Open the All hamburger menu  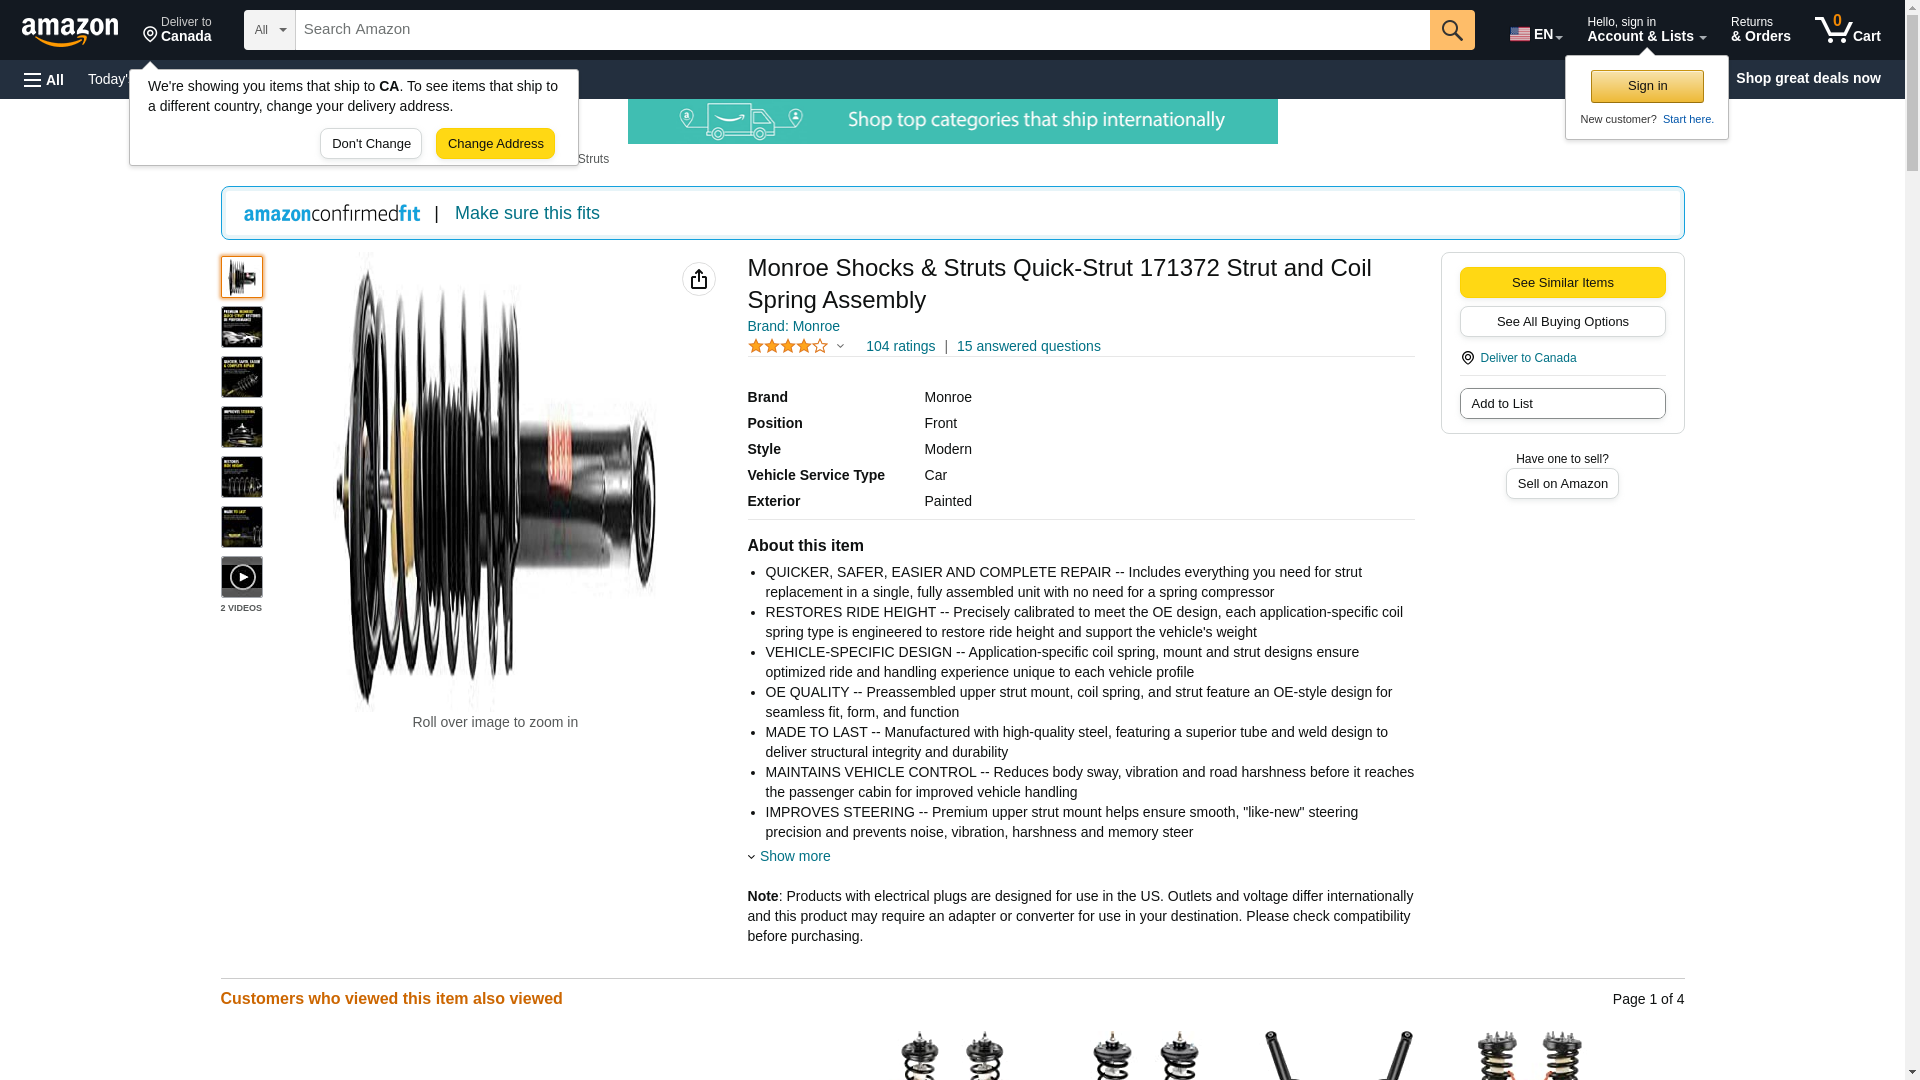click(44, 79)
